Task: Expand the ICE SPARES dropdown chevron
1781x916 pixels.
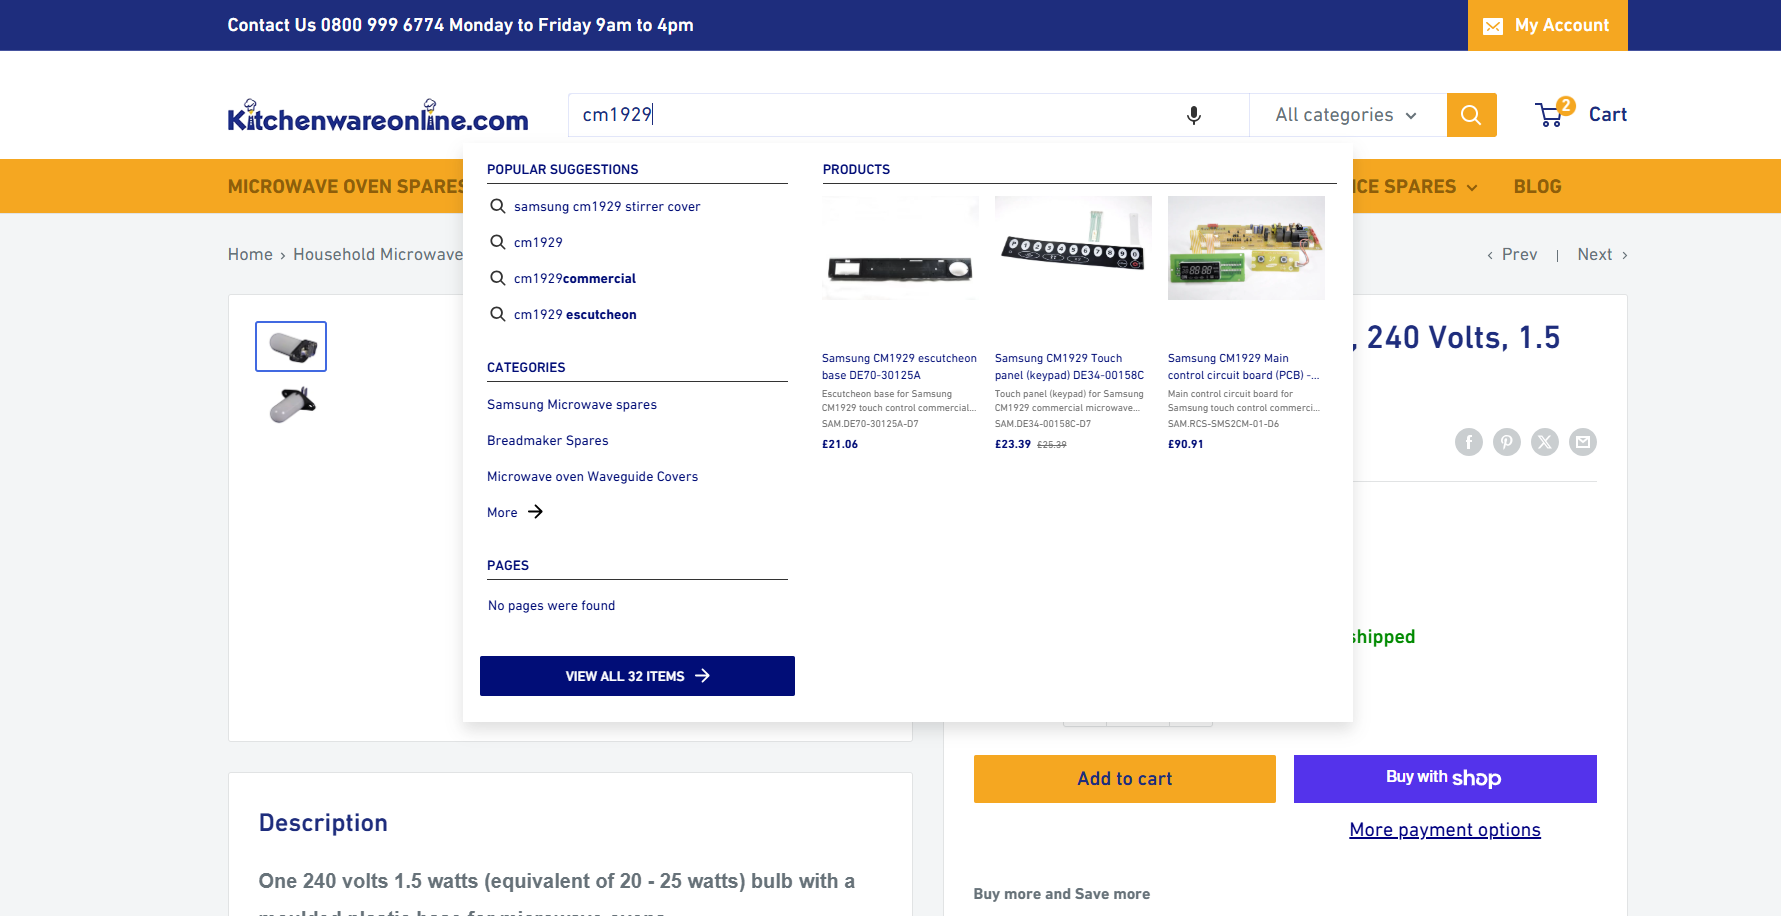Action: [1470, 187]
